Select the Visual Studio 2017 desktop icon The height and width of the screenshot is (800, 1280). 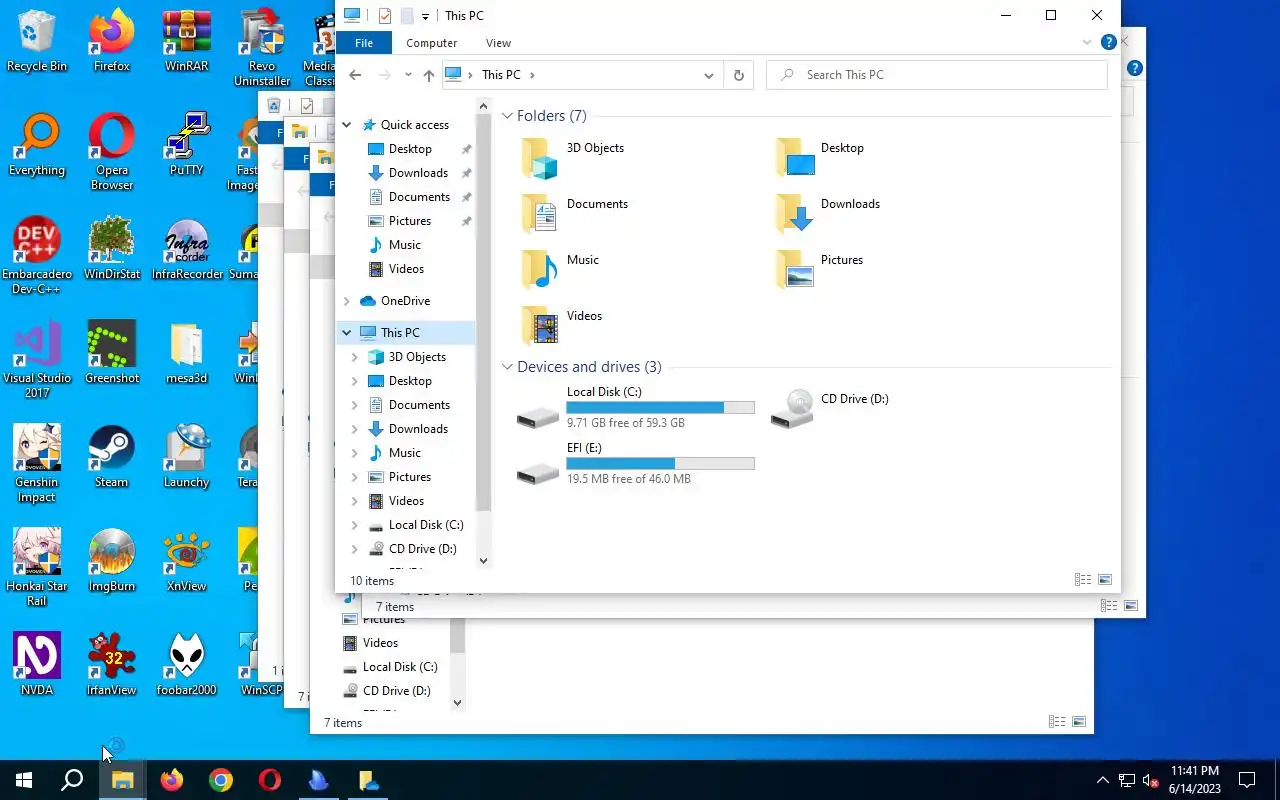37,360
